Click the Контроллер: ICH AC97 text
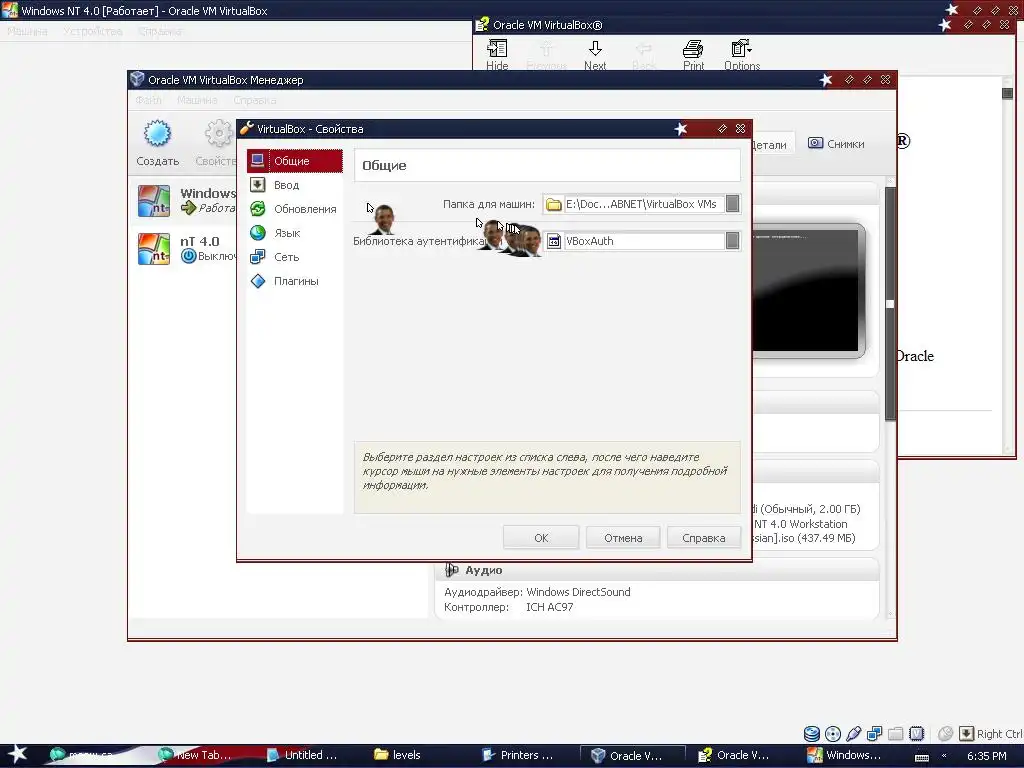 click(508, 607)
